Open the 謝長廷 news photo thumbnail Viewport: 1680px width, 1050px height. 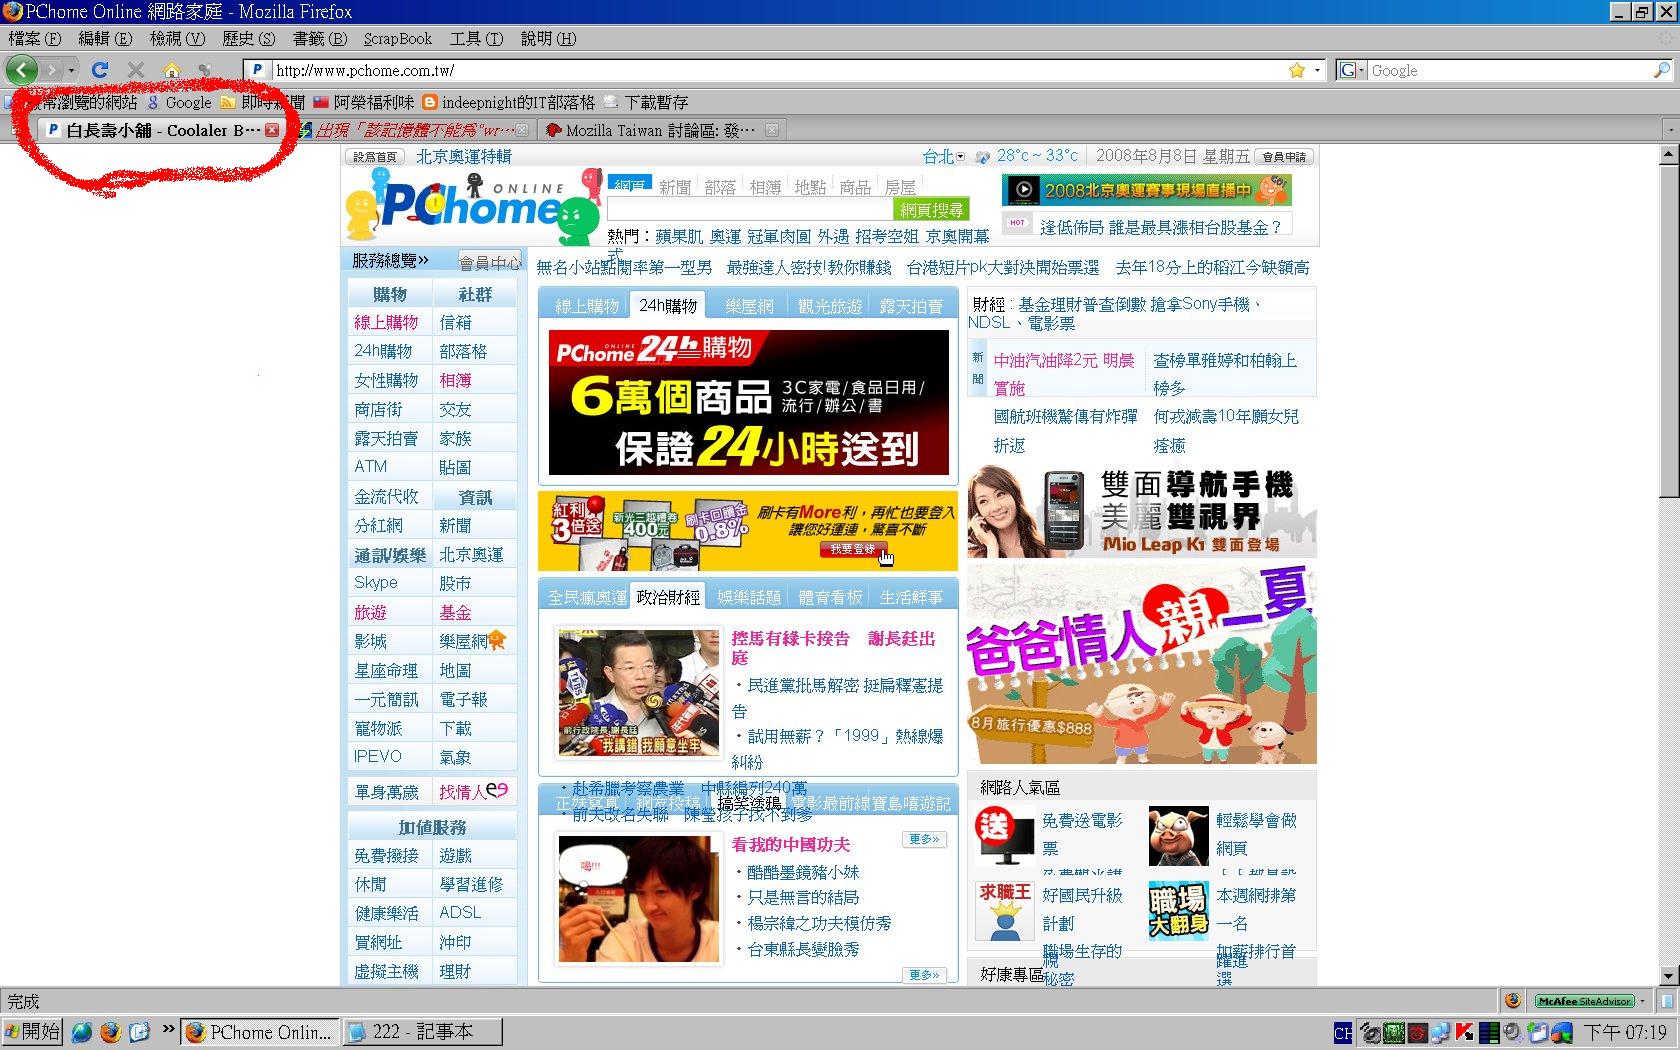(639, 693)
